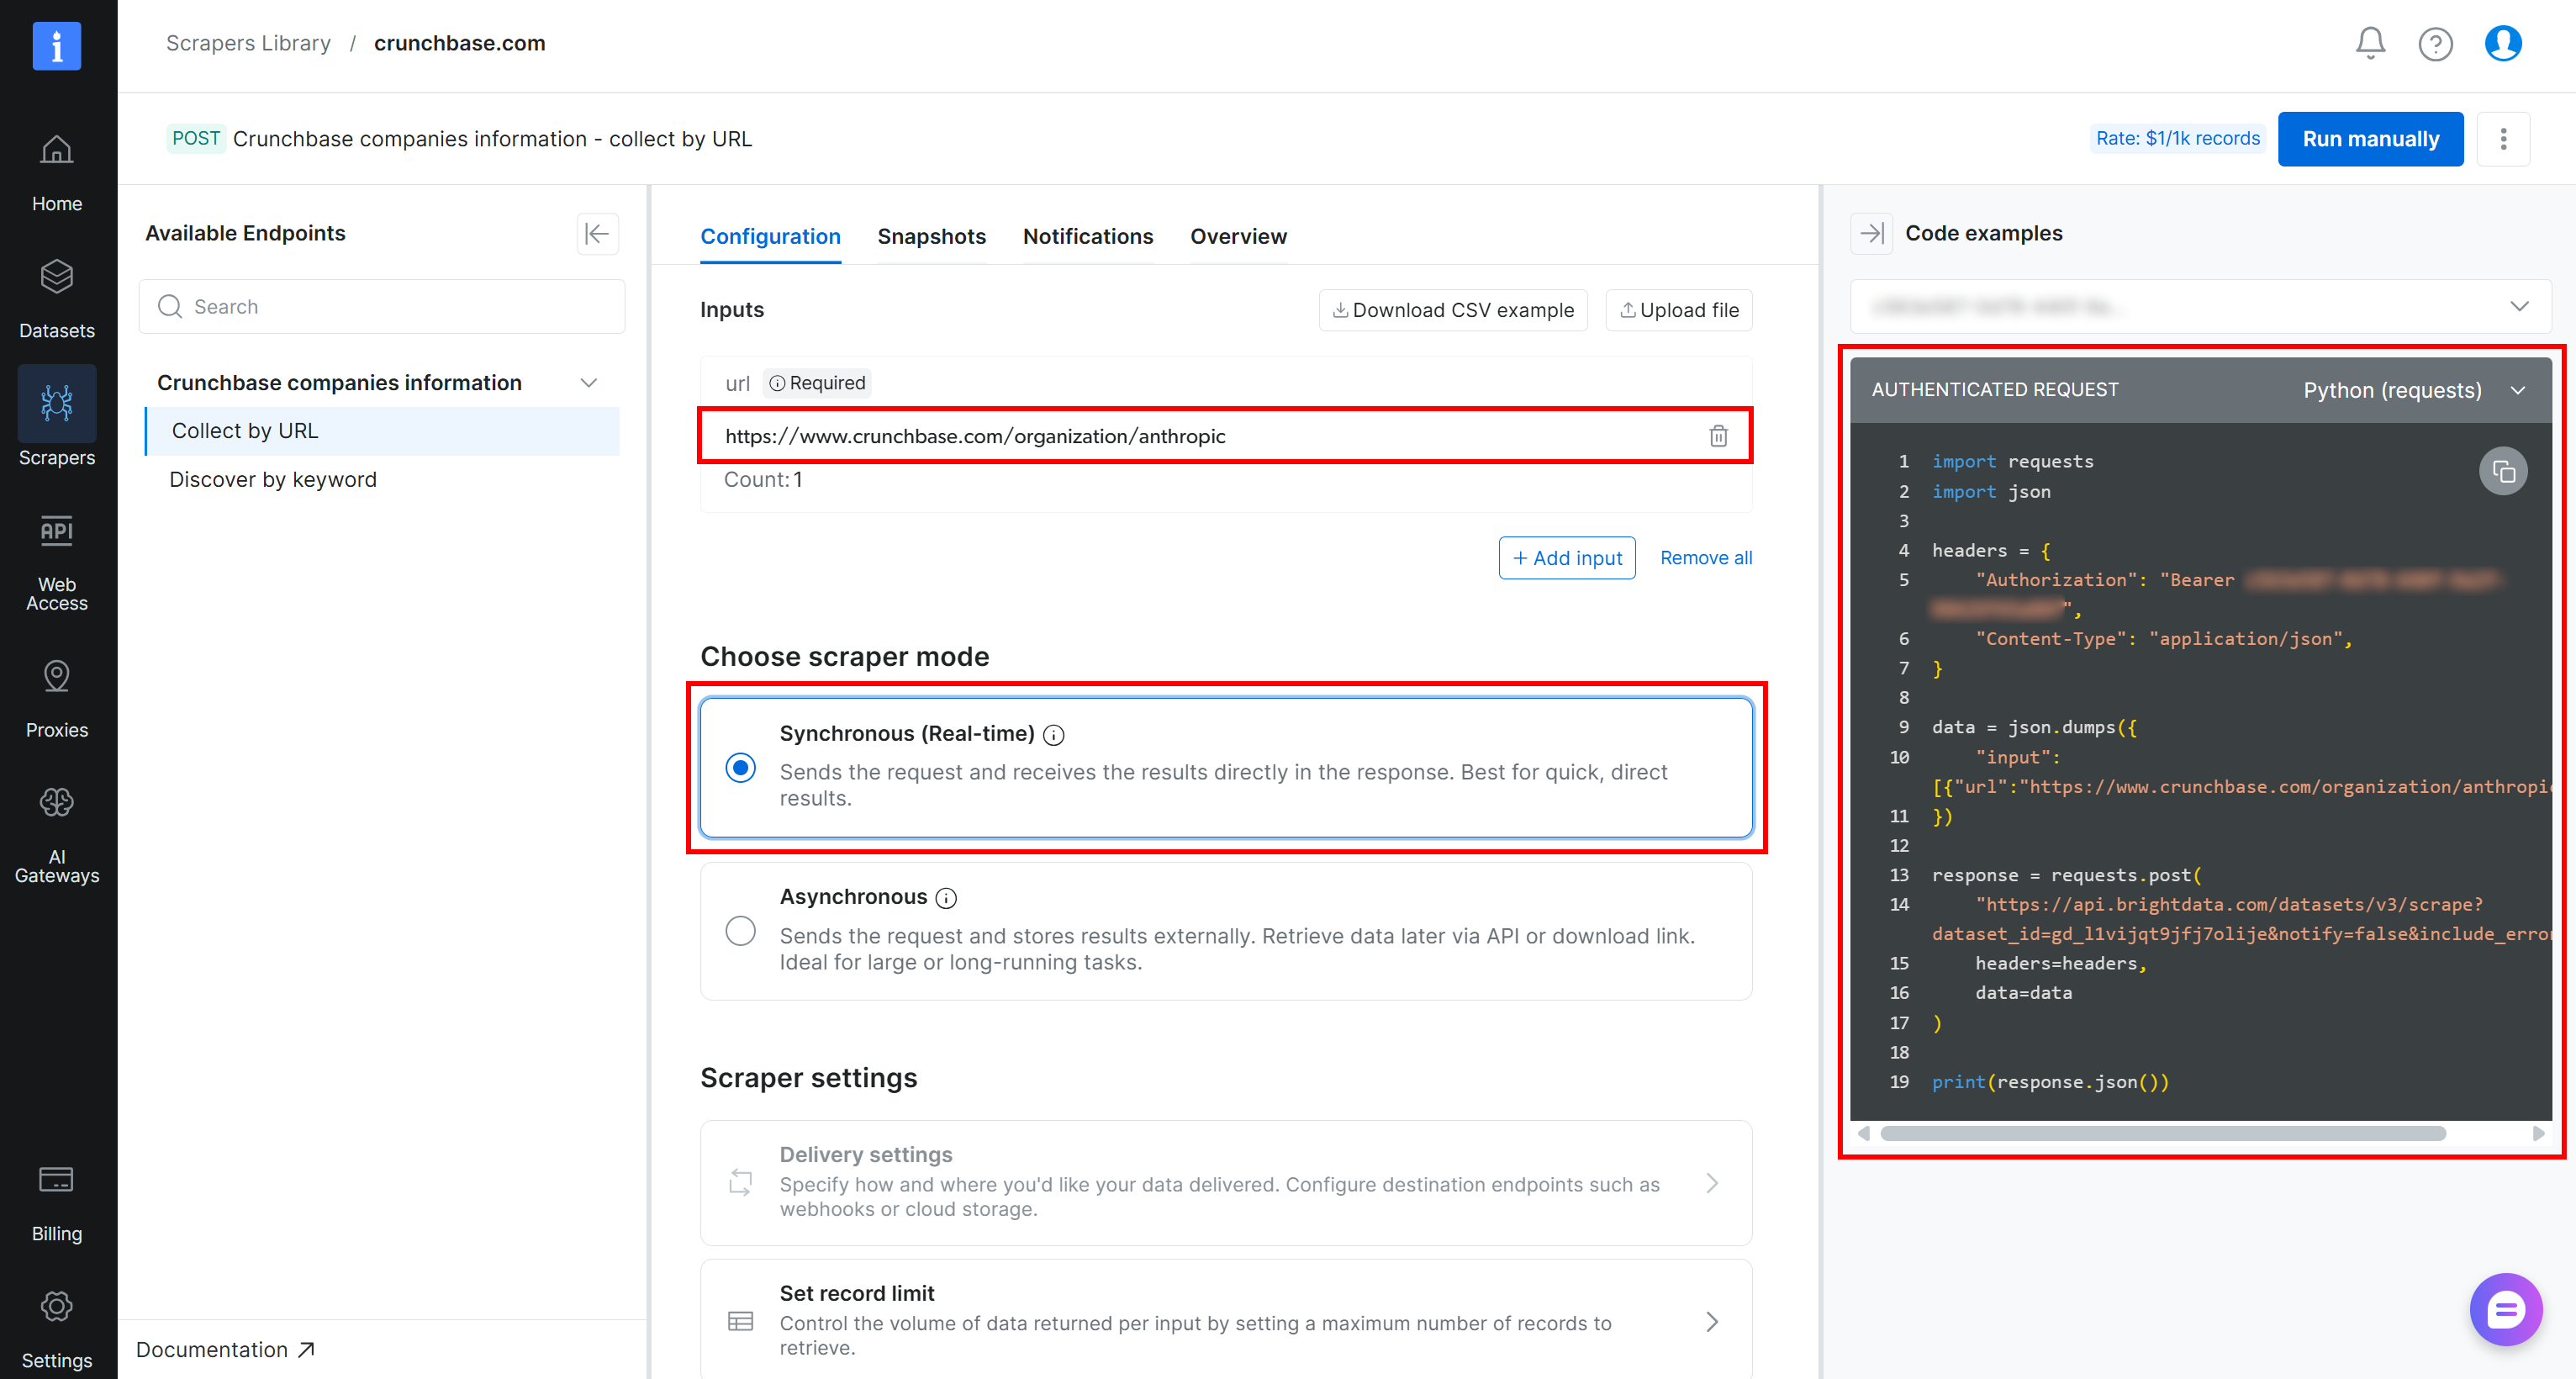
Task: Switch to the Snapshots tab
Action: (x=931, y=237)
